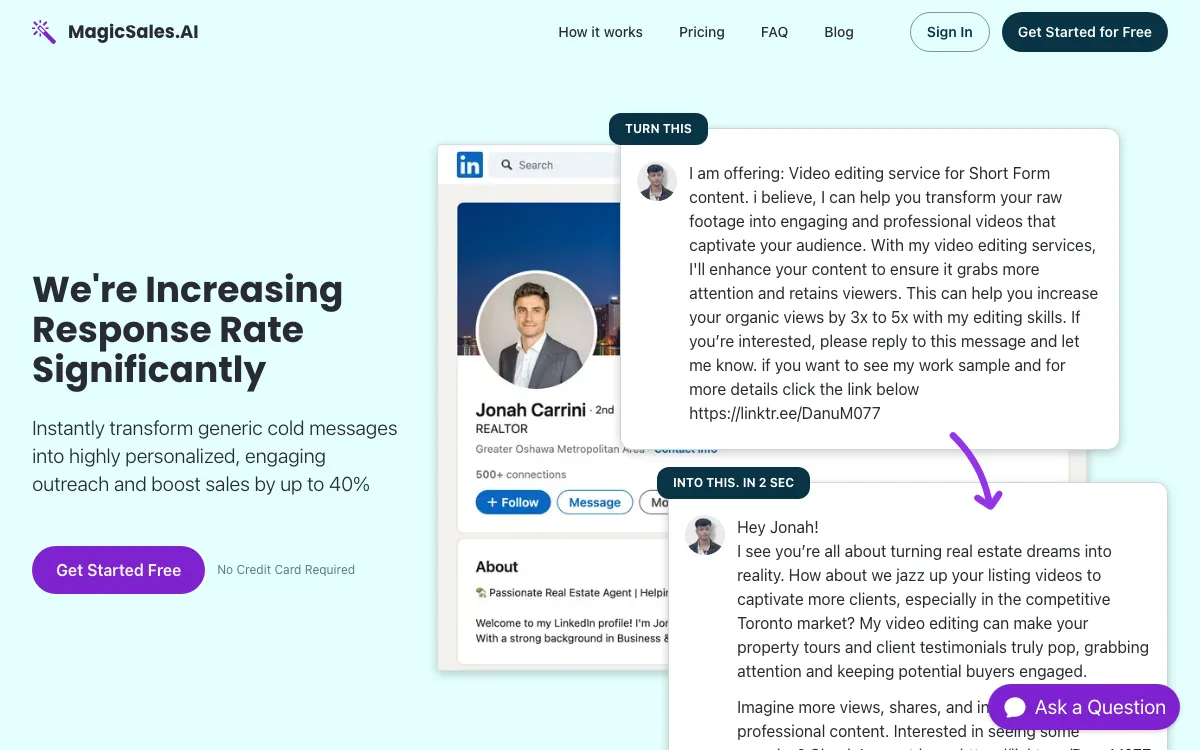Screen dimensions: 1200x750
Task: Click the LinkedIn Search field in mockup
Action: 555,165
